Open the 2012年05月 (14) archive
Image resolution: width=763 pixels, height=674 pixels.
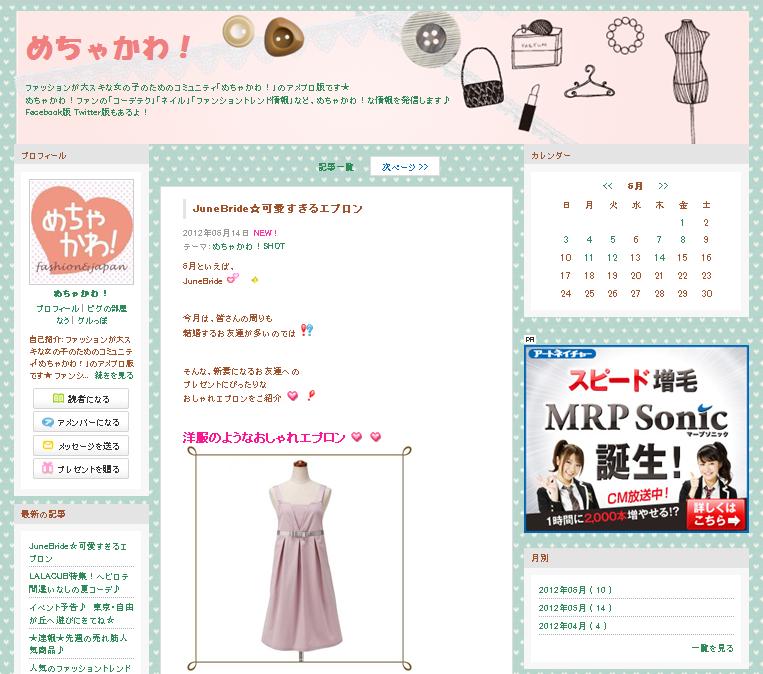pyautogui.click(x=575, y=608)
